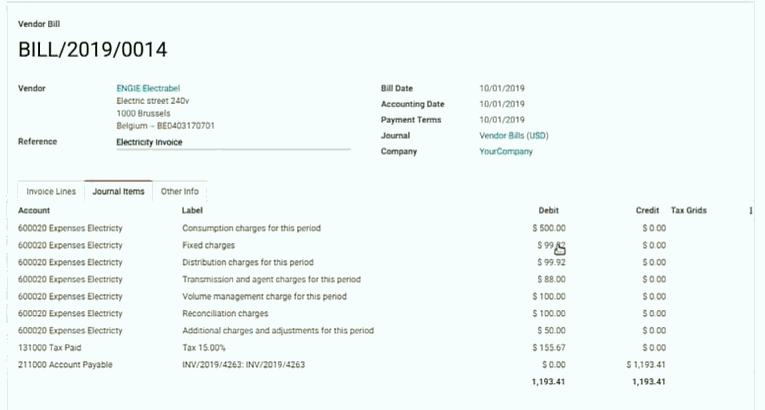This screenshot has width=765, height=410.
Task: Sort by the Credit column header
Action: tap(647, 211)
